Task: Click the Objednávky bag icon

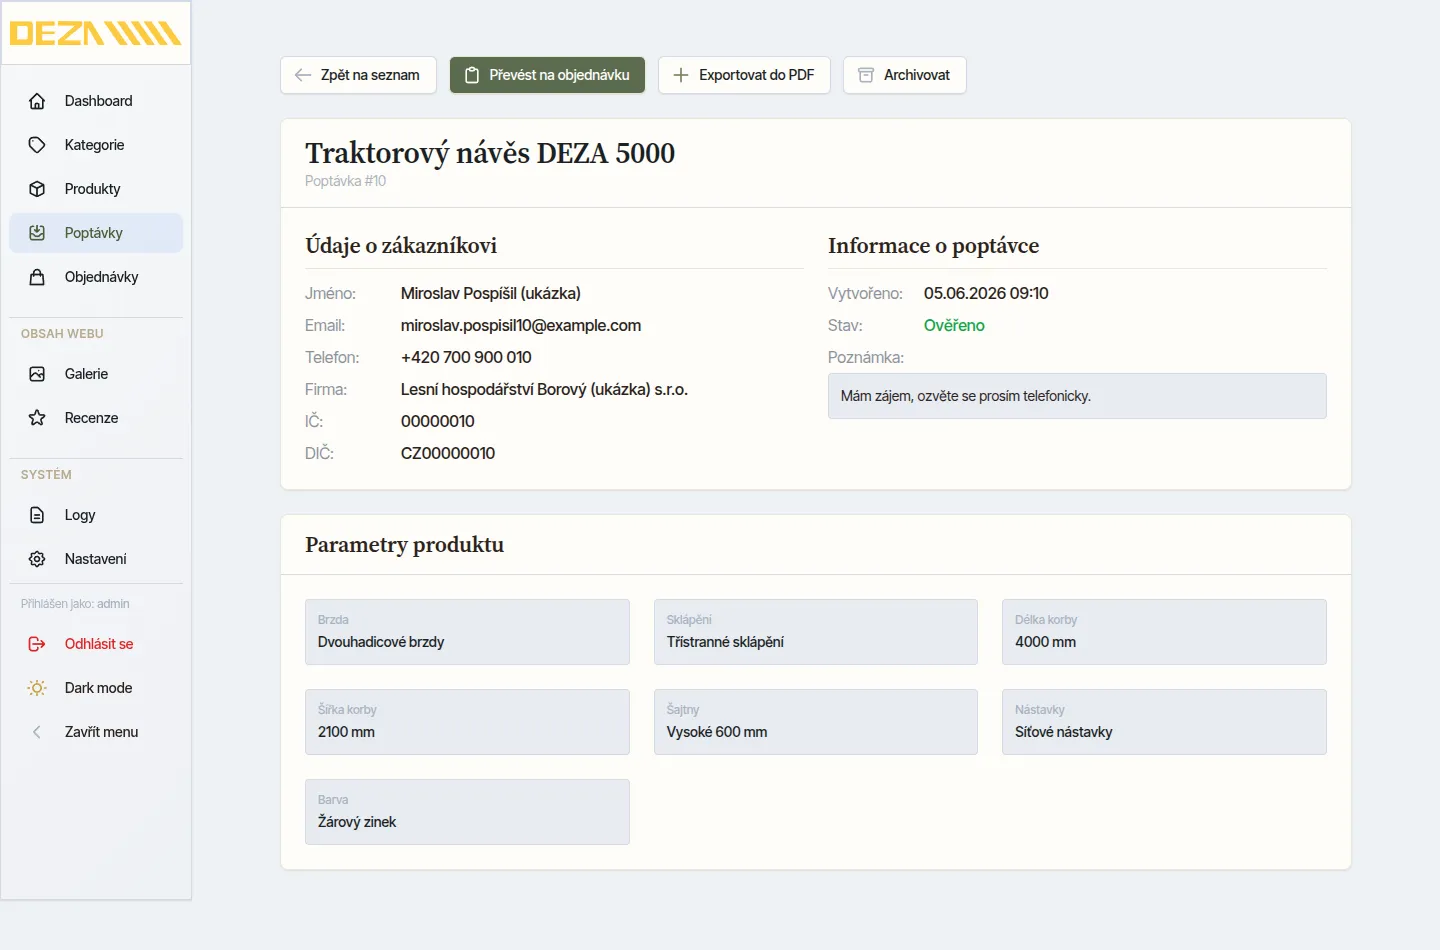Action: pyautogui.click(x=37, y=277)
